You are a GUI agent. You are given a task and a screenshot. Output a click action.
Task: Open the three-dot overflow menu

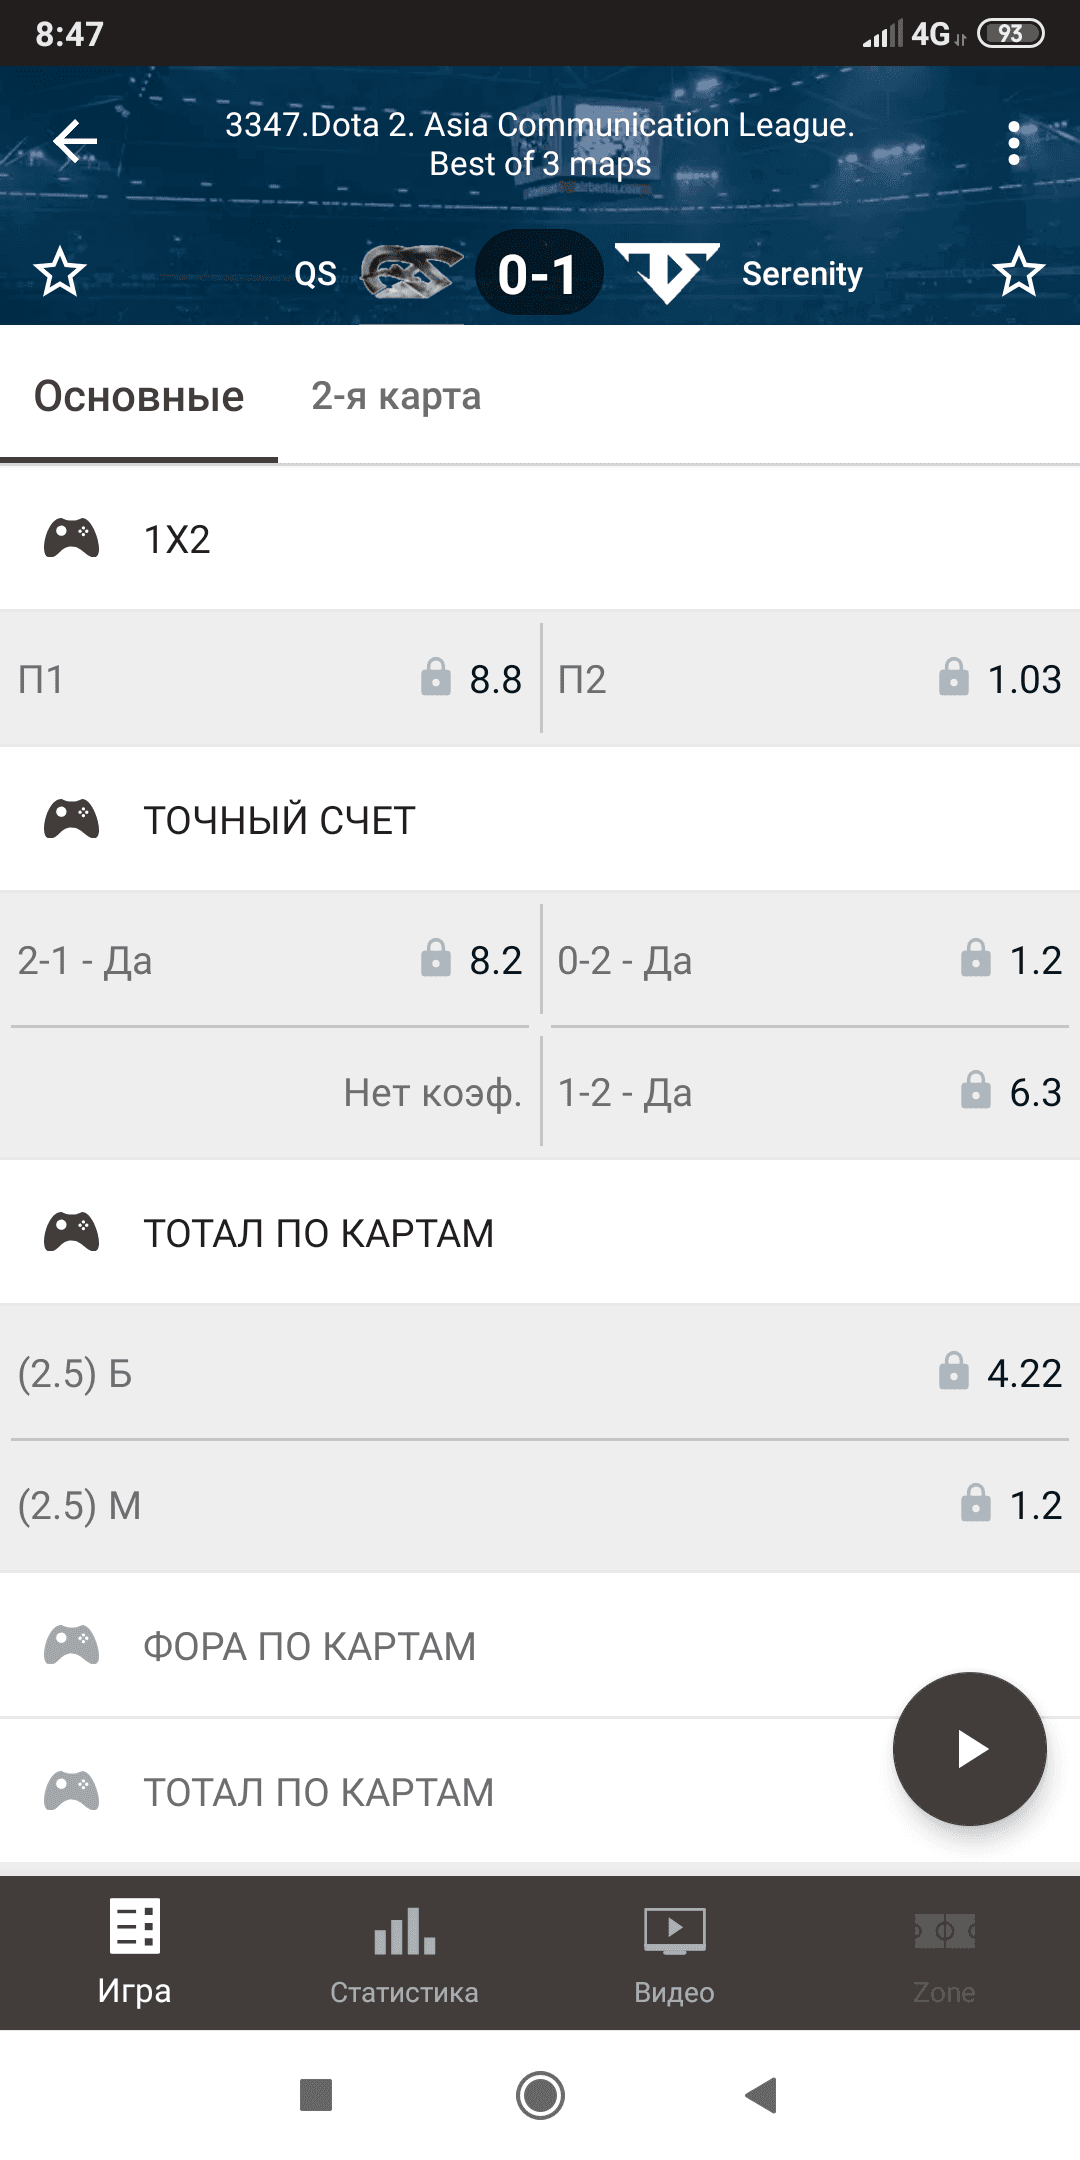(1014, 144)
